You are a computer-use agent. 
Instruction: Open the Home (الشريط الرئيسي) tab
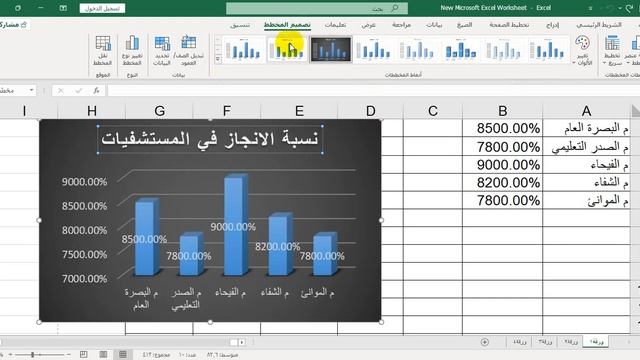[599, 25]
